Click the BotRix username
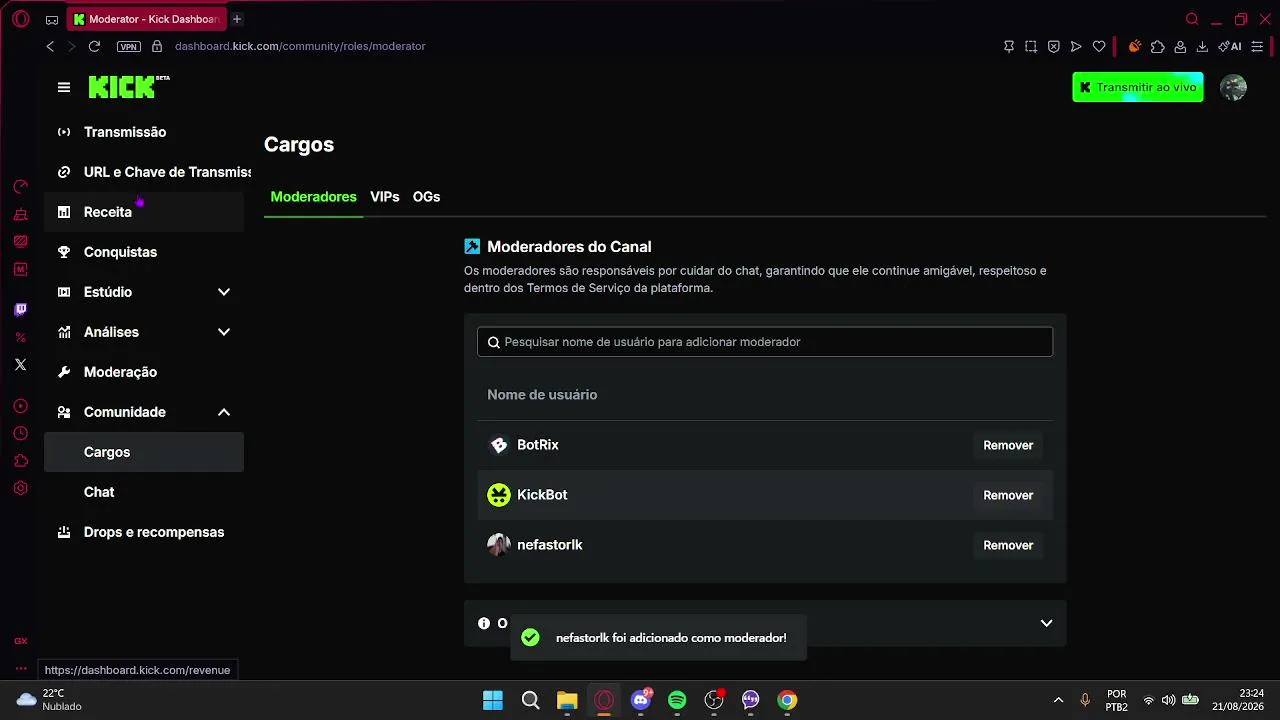 538,445
